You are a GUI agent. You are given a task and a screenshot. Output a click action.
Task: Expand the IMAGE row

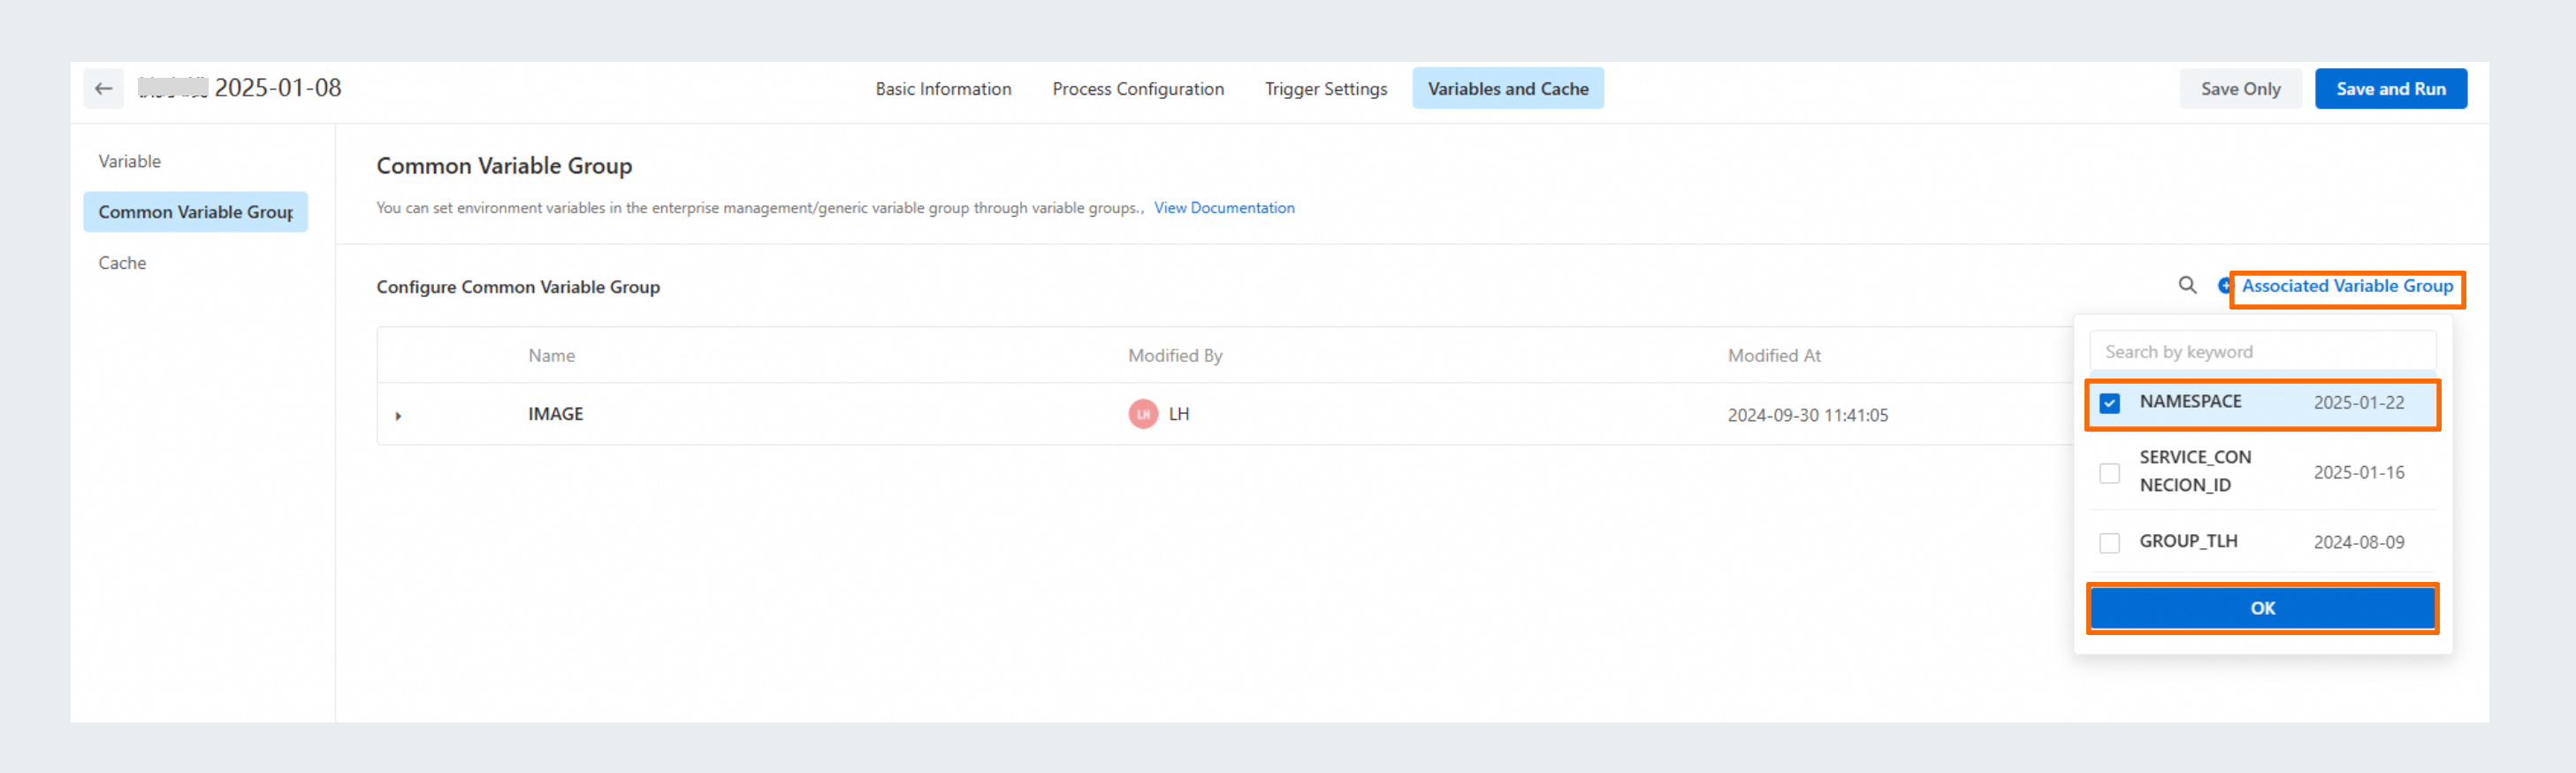(398, 416)
